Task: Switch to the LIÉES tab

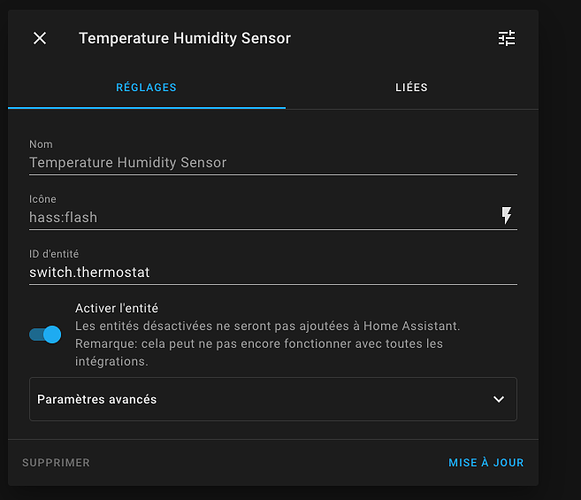Action: click(412, 87)
